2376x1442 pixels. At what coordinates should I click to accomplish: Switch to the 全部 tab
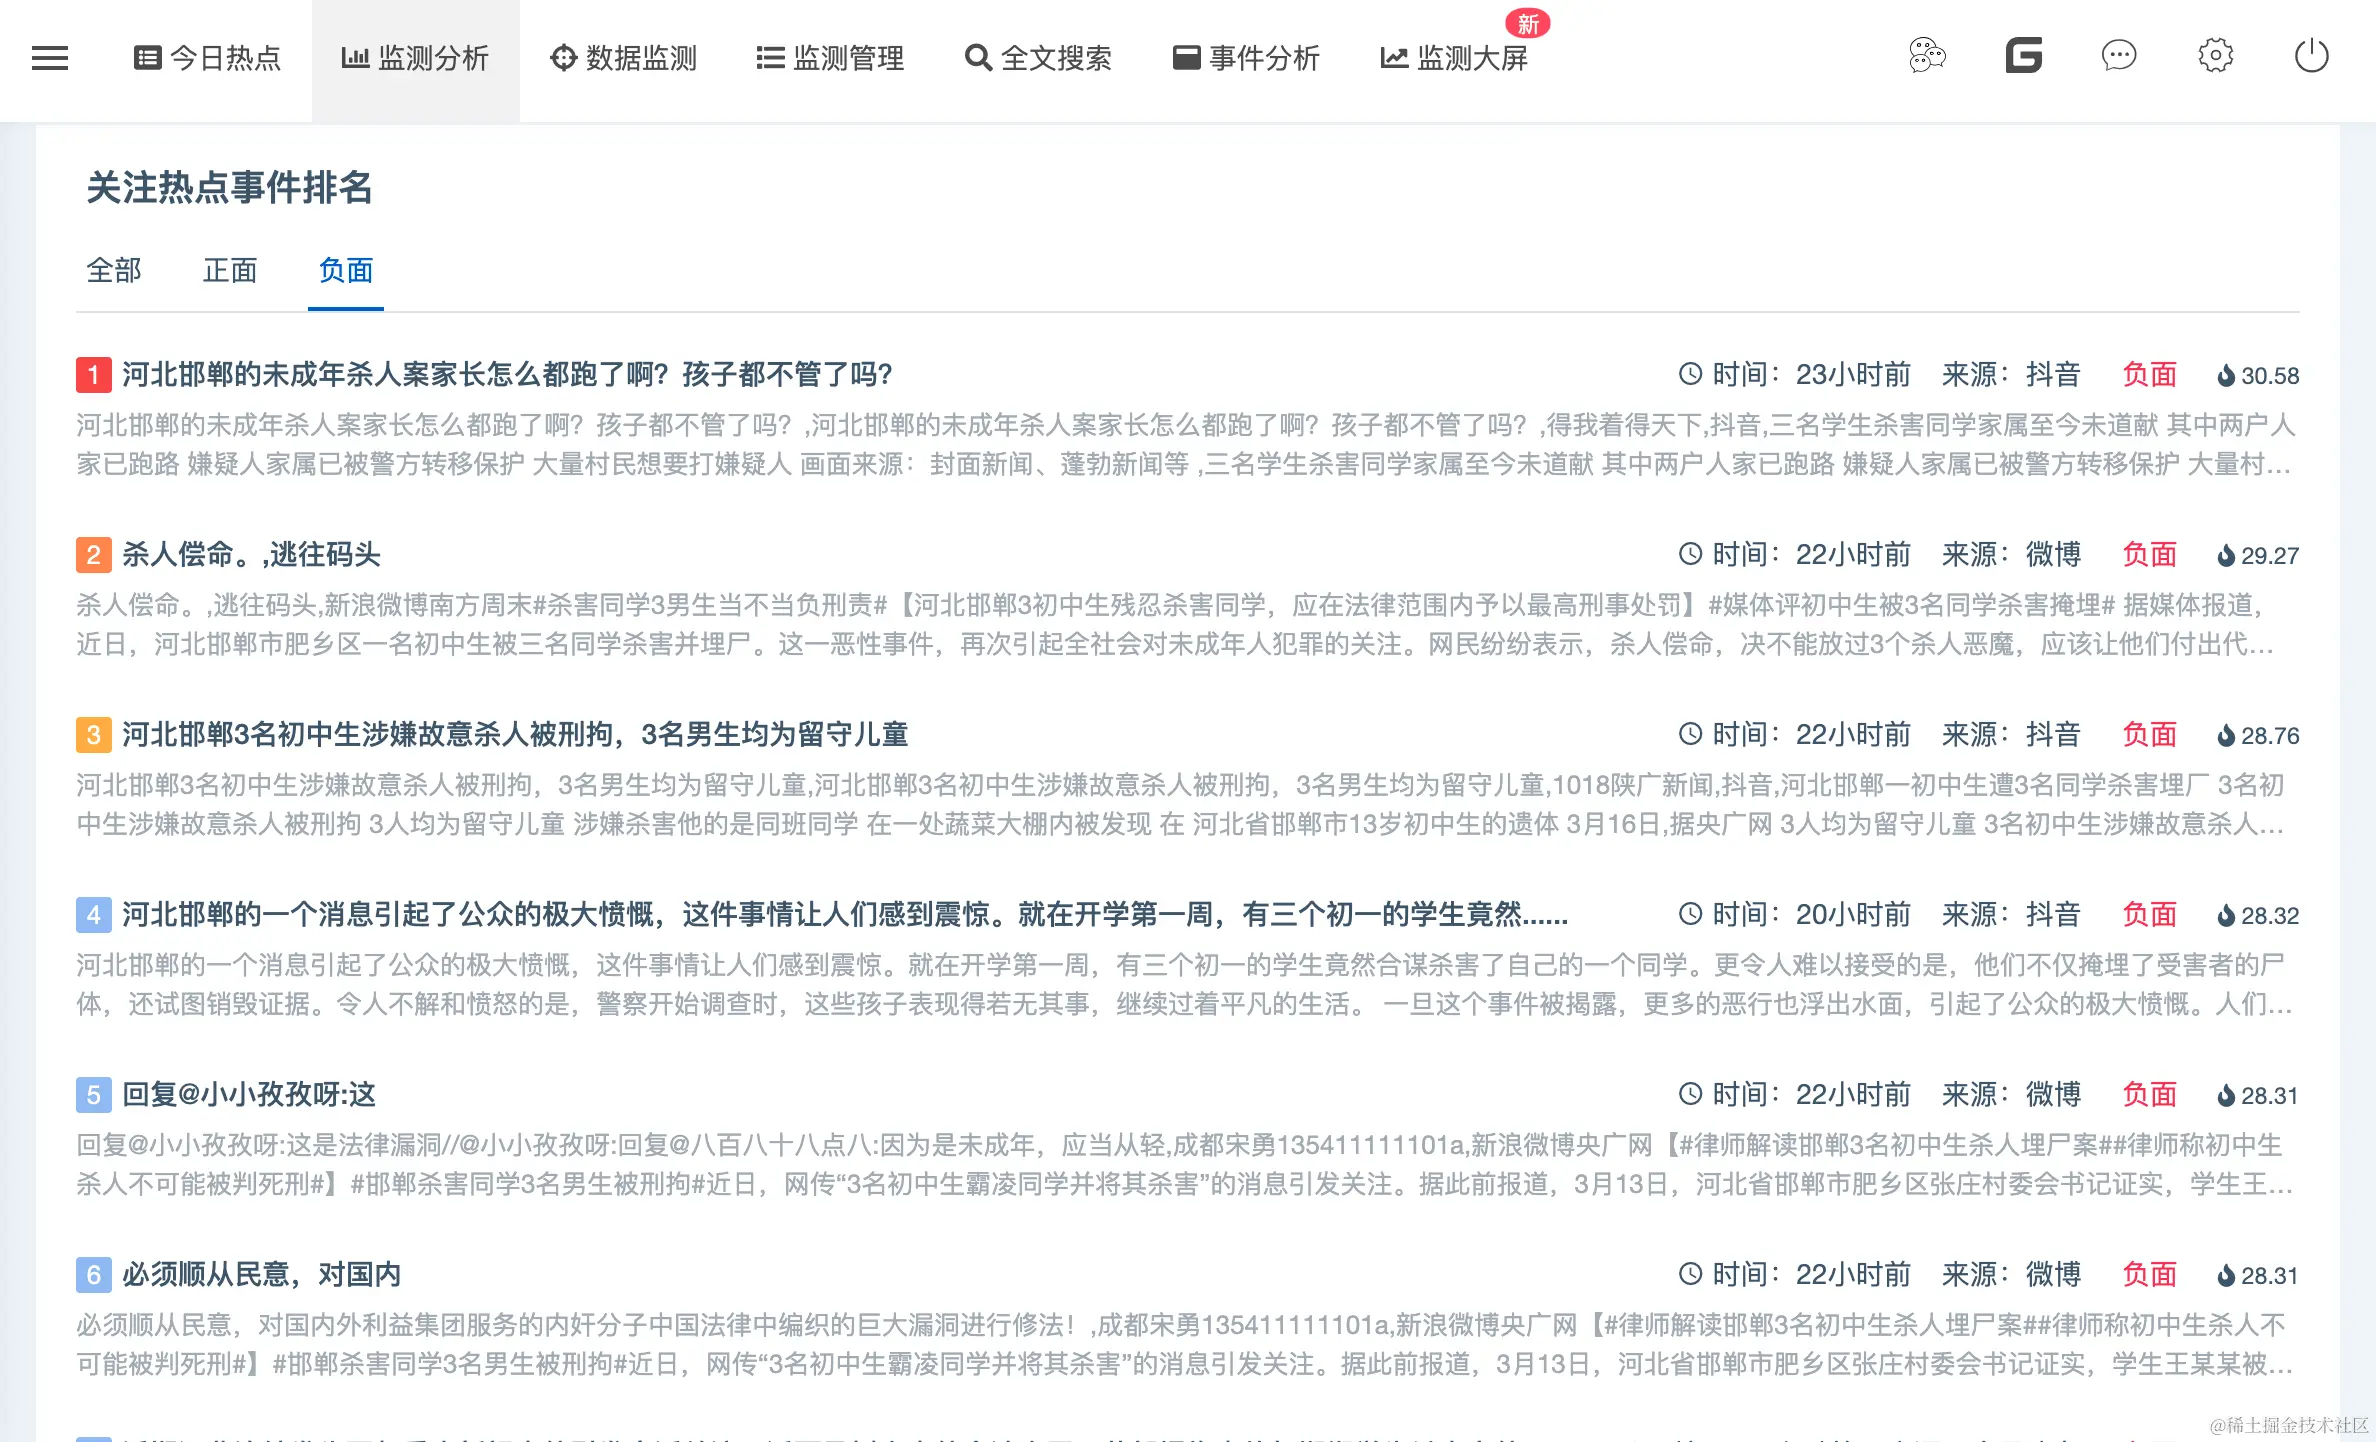[x=114, y=270]
